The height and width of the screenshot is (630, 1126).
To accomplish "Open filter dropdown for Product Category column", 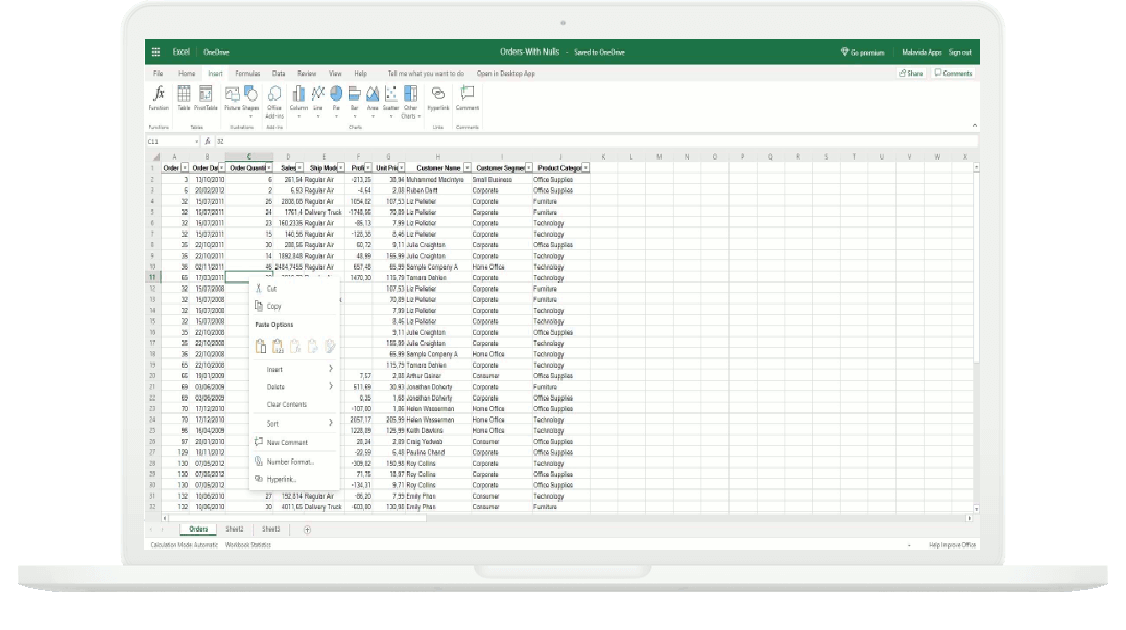I will [x=586, y=168].
